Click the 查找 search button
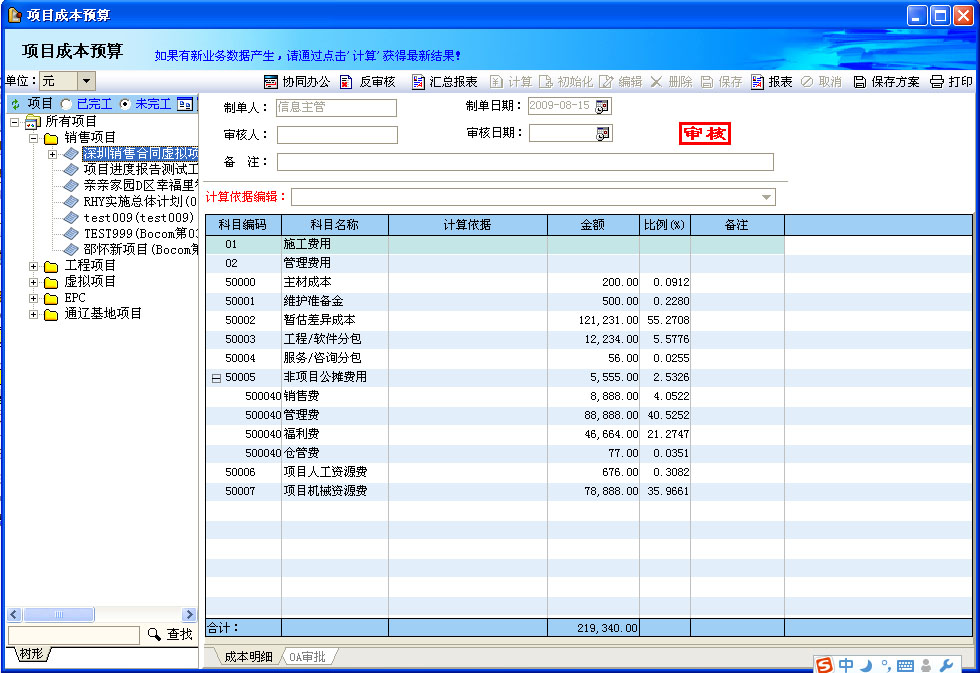Screen dimensions: 980x673 click(170, 634)
